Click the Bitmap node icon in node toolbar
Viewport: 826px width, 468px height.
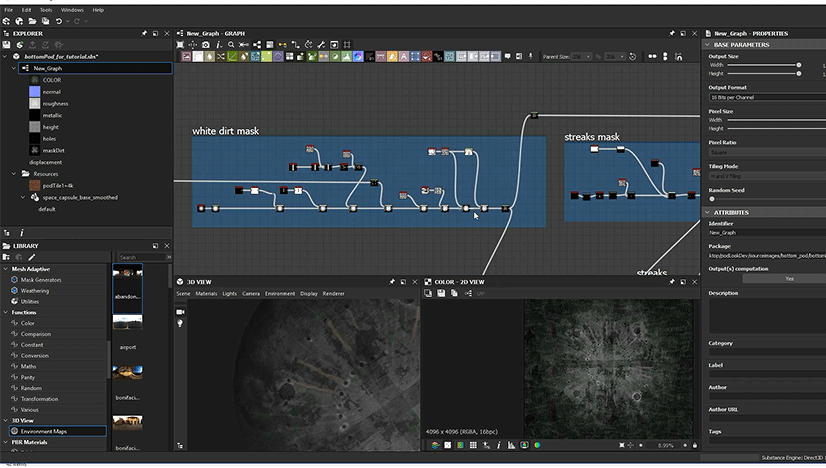click(x=186, y=56)
